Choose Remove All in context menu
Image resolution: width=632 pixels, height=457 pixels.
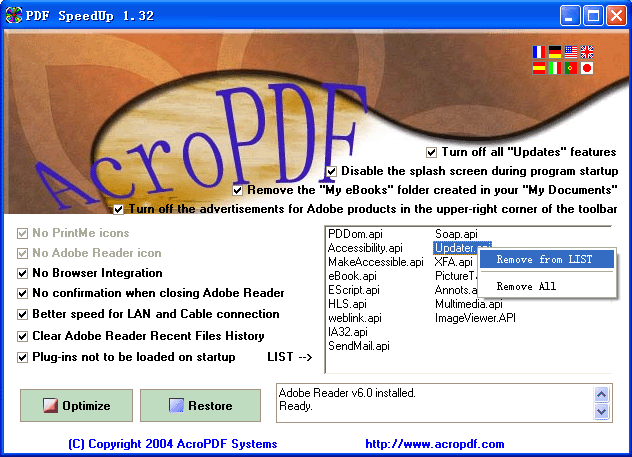[x=547, y=286]
